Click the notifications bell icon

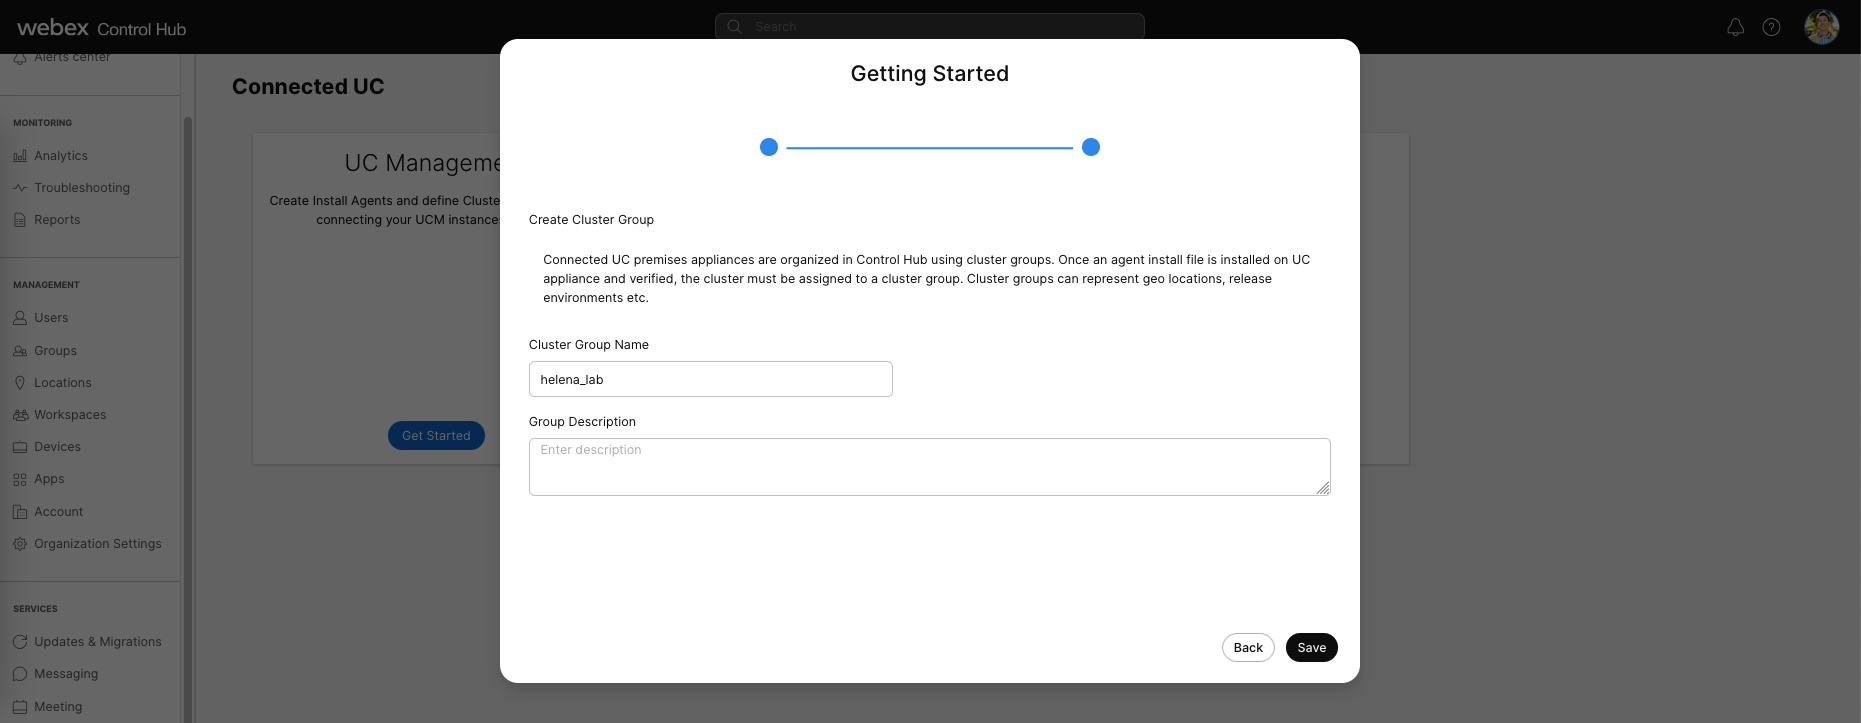click(x=1735, y=27)
